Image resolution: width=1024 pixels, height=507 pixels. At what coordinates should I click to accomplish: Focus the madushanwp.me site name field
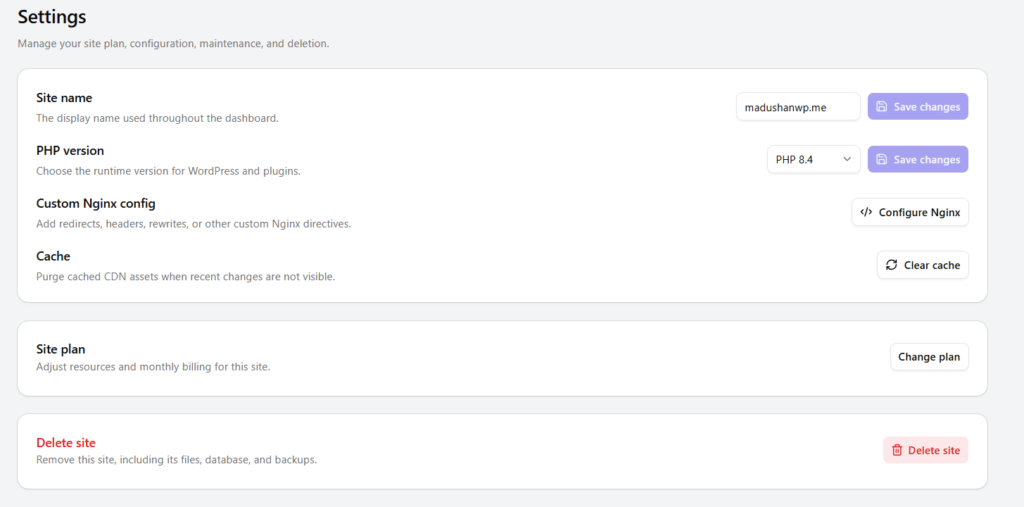(798, 106)
